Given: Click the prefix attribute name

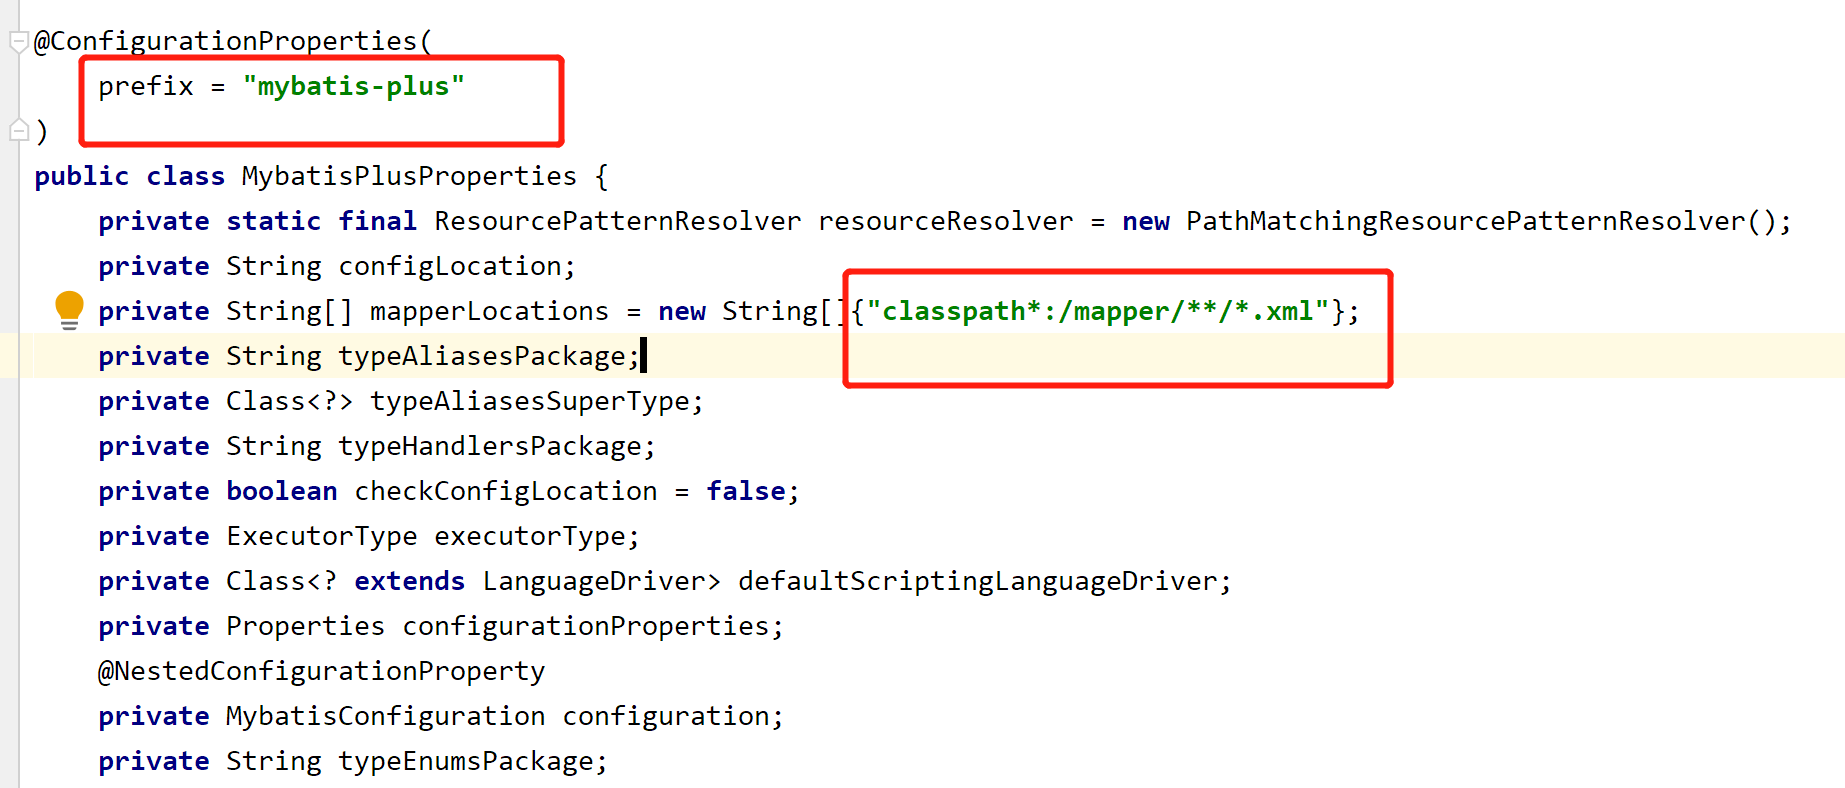Looking at the screenshot, I should [146, 86].
